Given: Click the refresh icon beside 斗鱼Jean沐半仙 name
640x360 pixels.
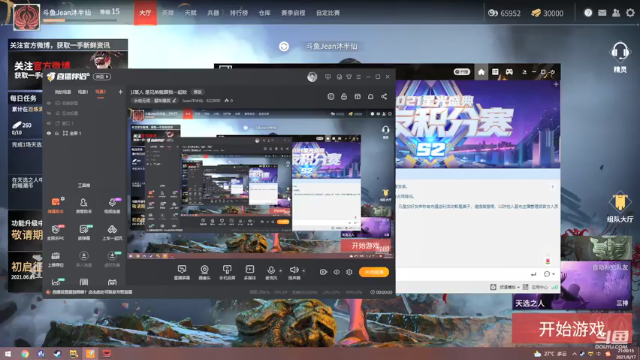Looking at the screenshot, I should click(284, 47).
